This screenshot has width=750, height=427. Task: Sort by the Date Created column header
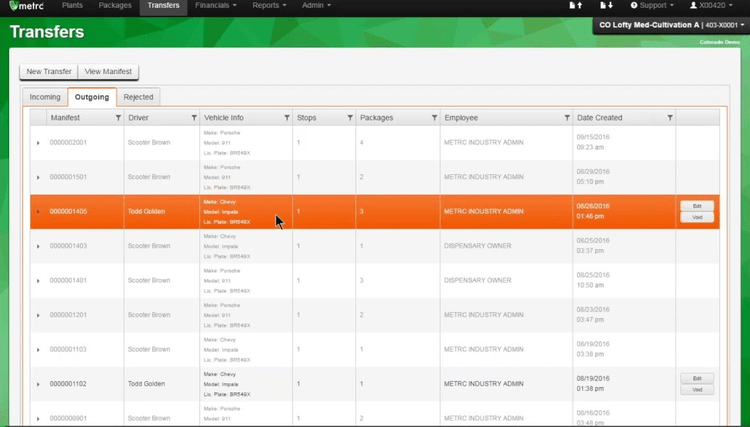click(599, 118)
